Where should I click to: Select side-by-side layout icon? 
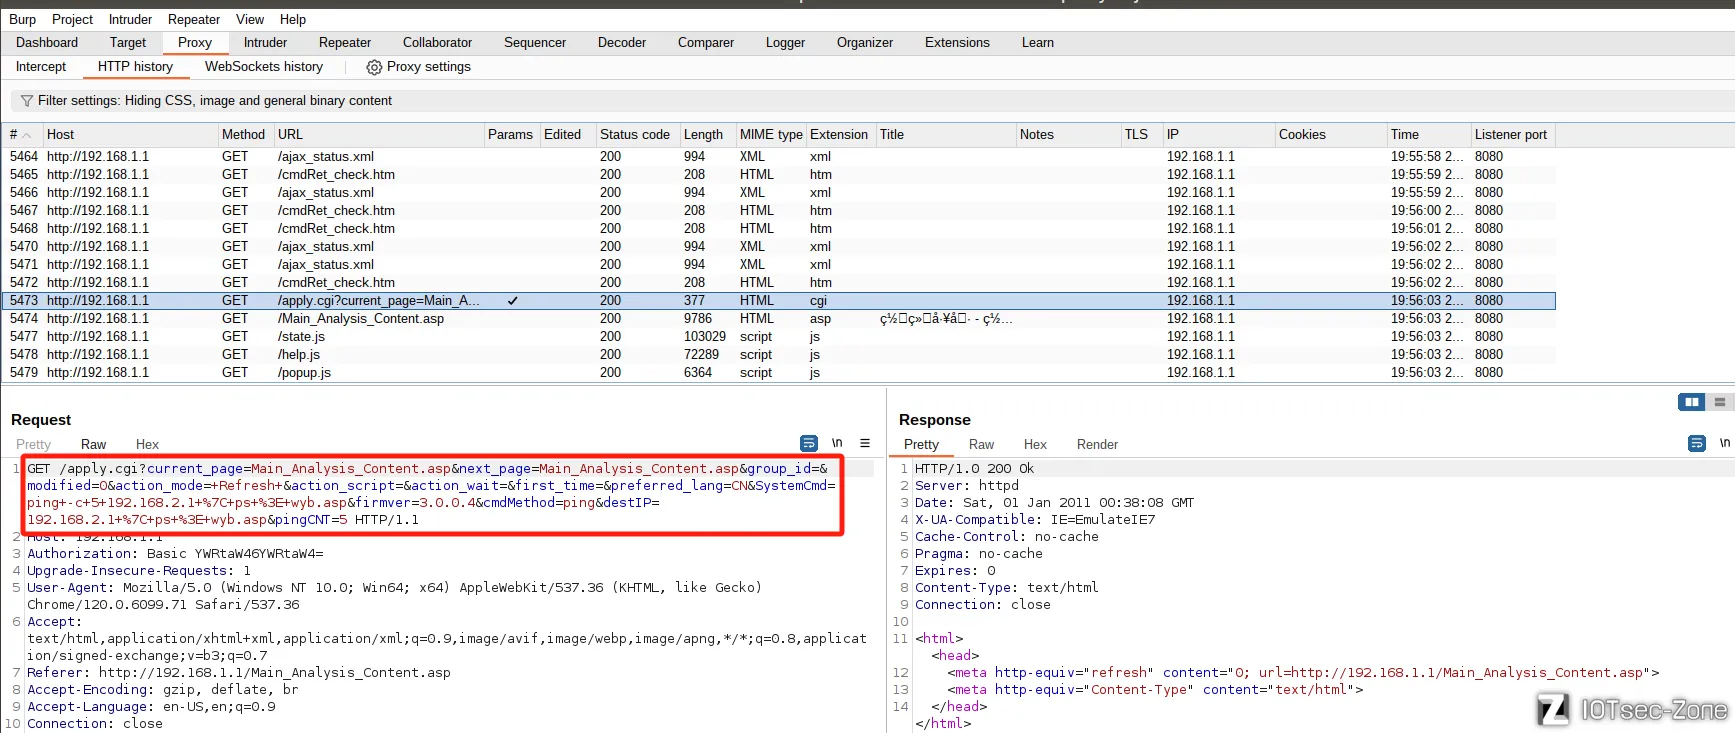(x=1691, y=402)
